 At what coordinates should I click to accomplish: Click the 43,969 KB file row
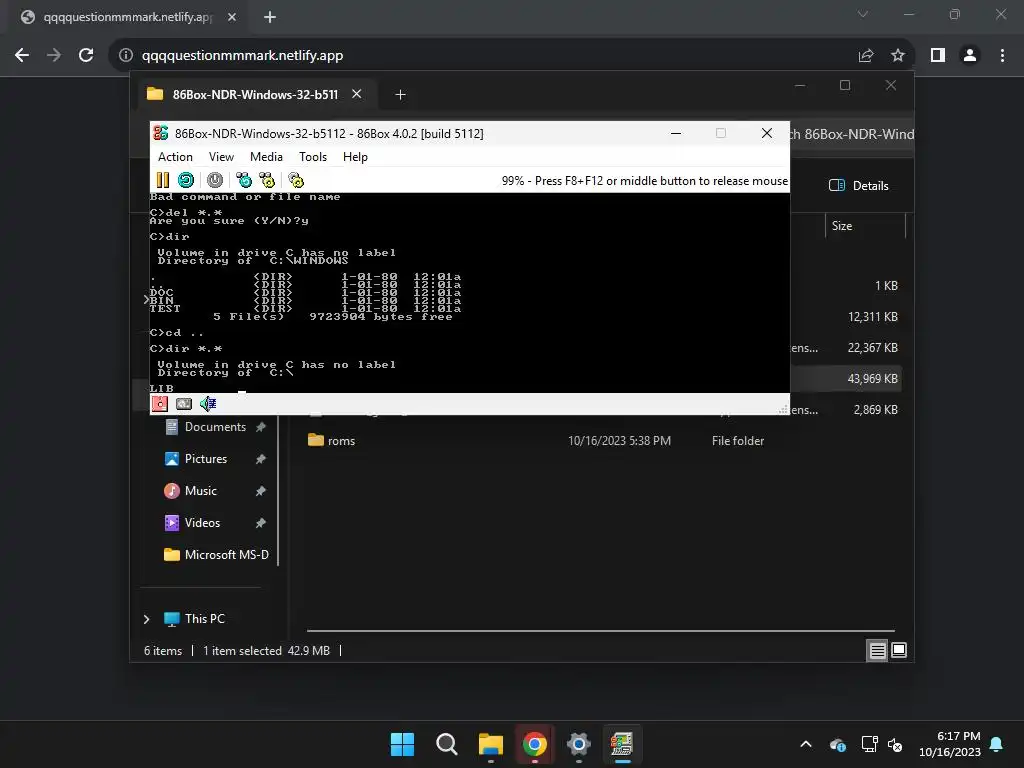(x=846, y=379)
